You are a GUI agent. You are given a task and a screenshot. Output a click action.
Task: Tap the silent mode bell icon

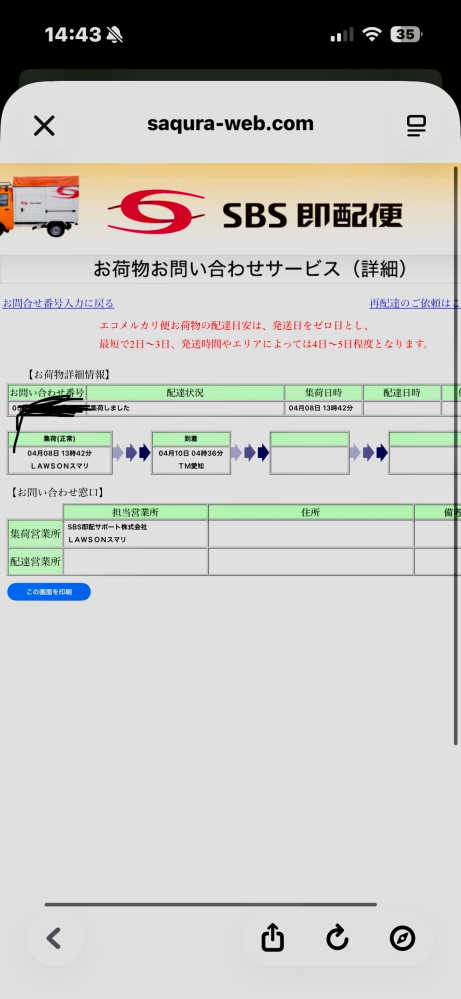pyautogui.click(x=115, y=36)
